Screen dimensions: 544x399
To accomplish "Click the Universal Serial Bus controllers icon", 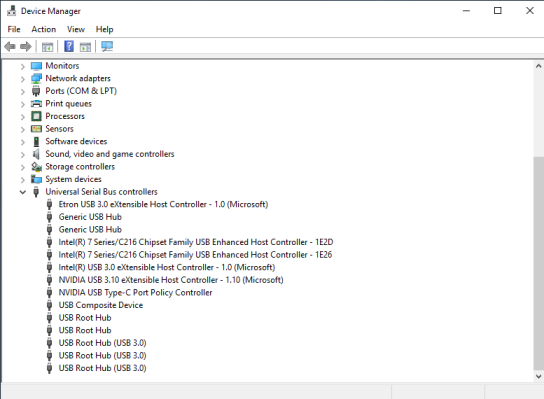I will [x=36, y=192].
